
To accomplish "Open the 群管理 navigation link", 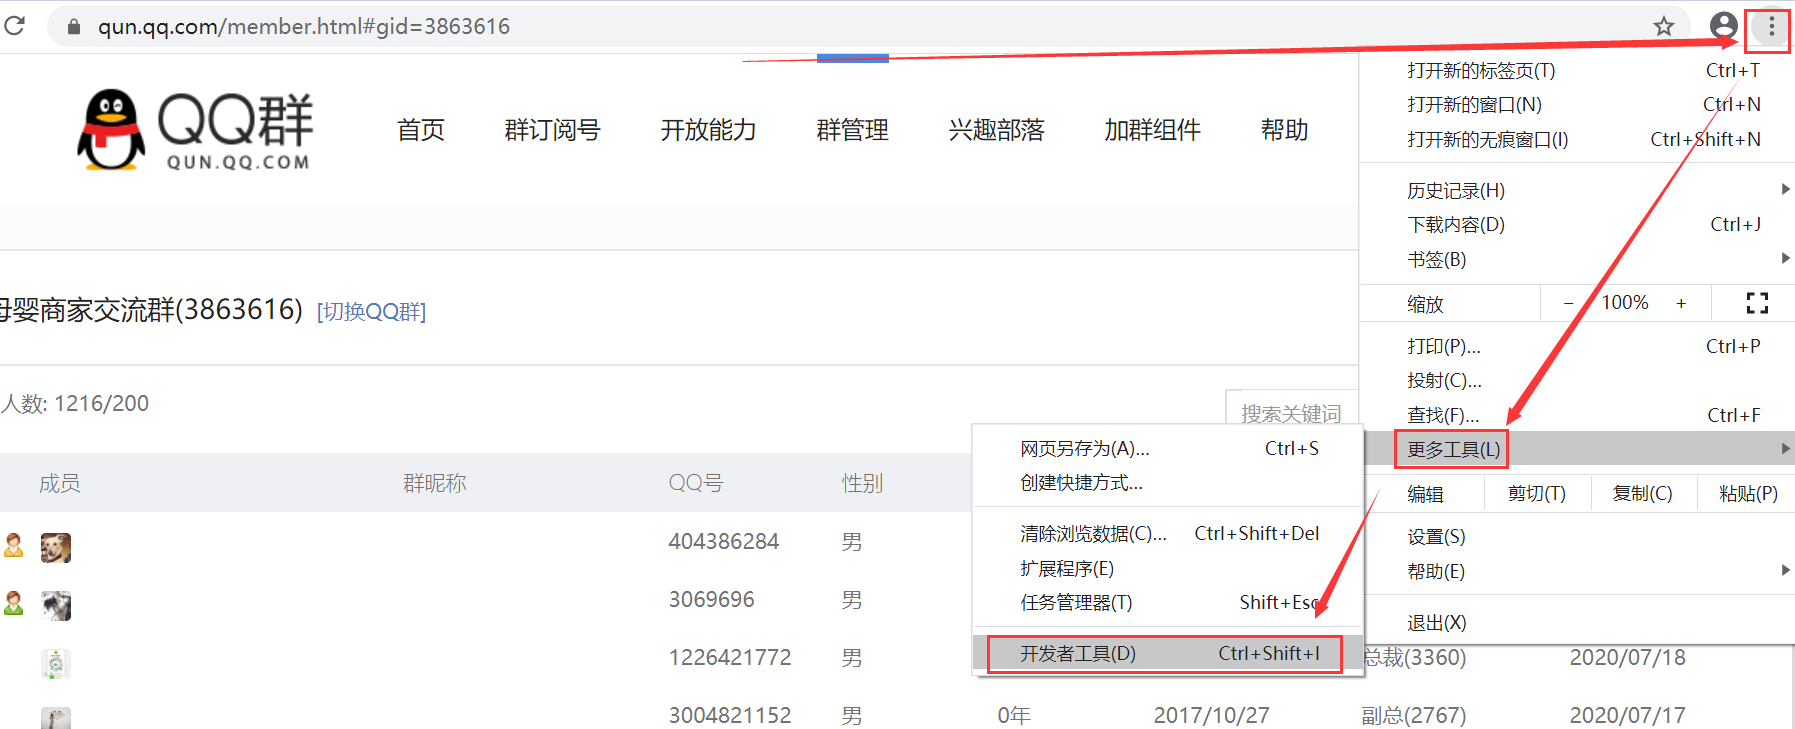I will (852, 130).
